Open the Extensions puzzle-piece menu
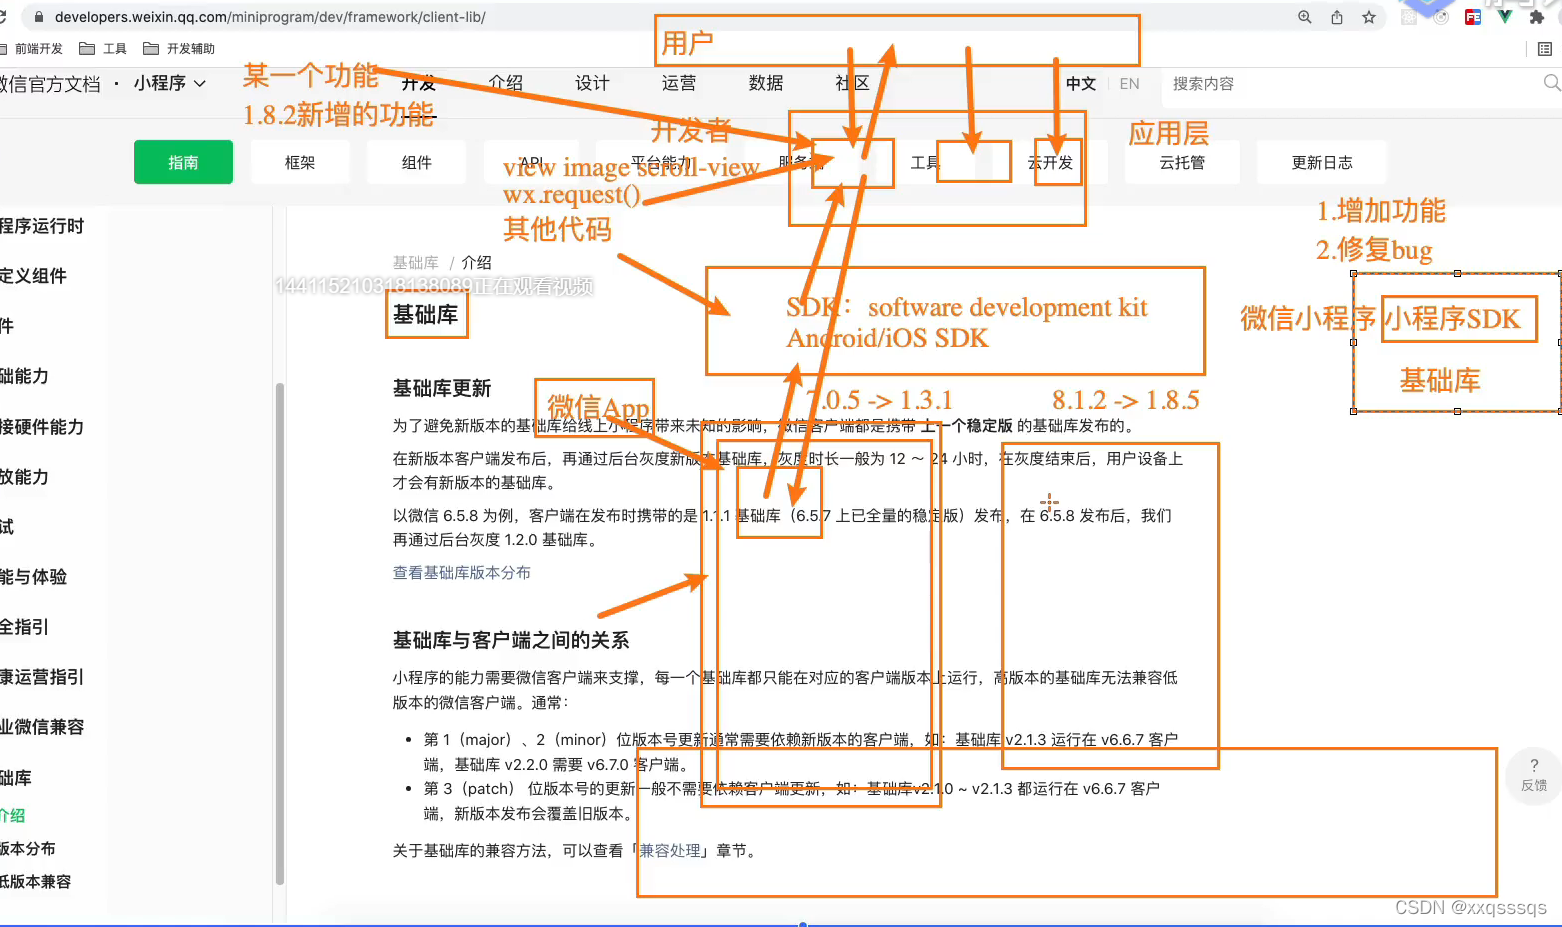 click(x=1537, y=17)
